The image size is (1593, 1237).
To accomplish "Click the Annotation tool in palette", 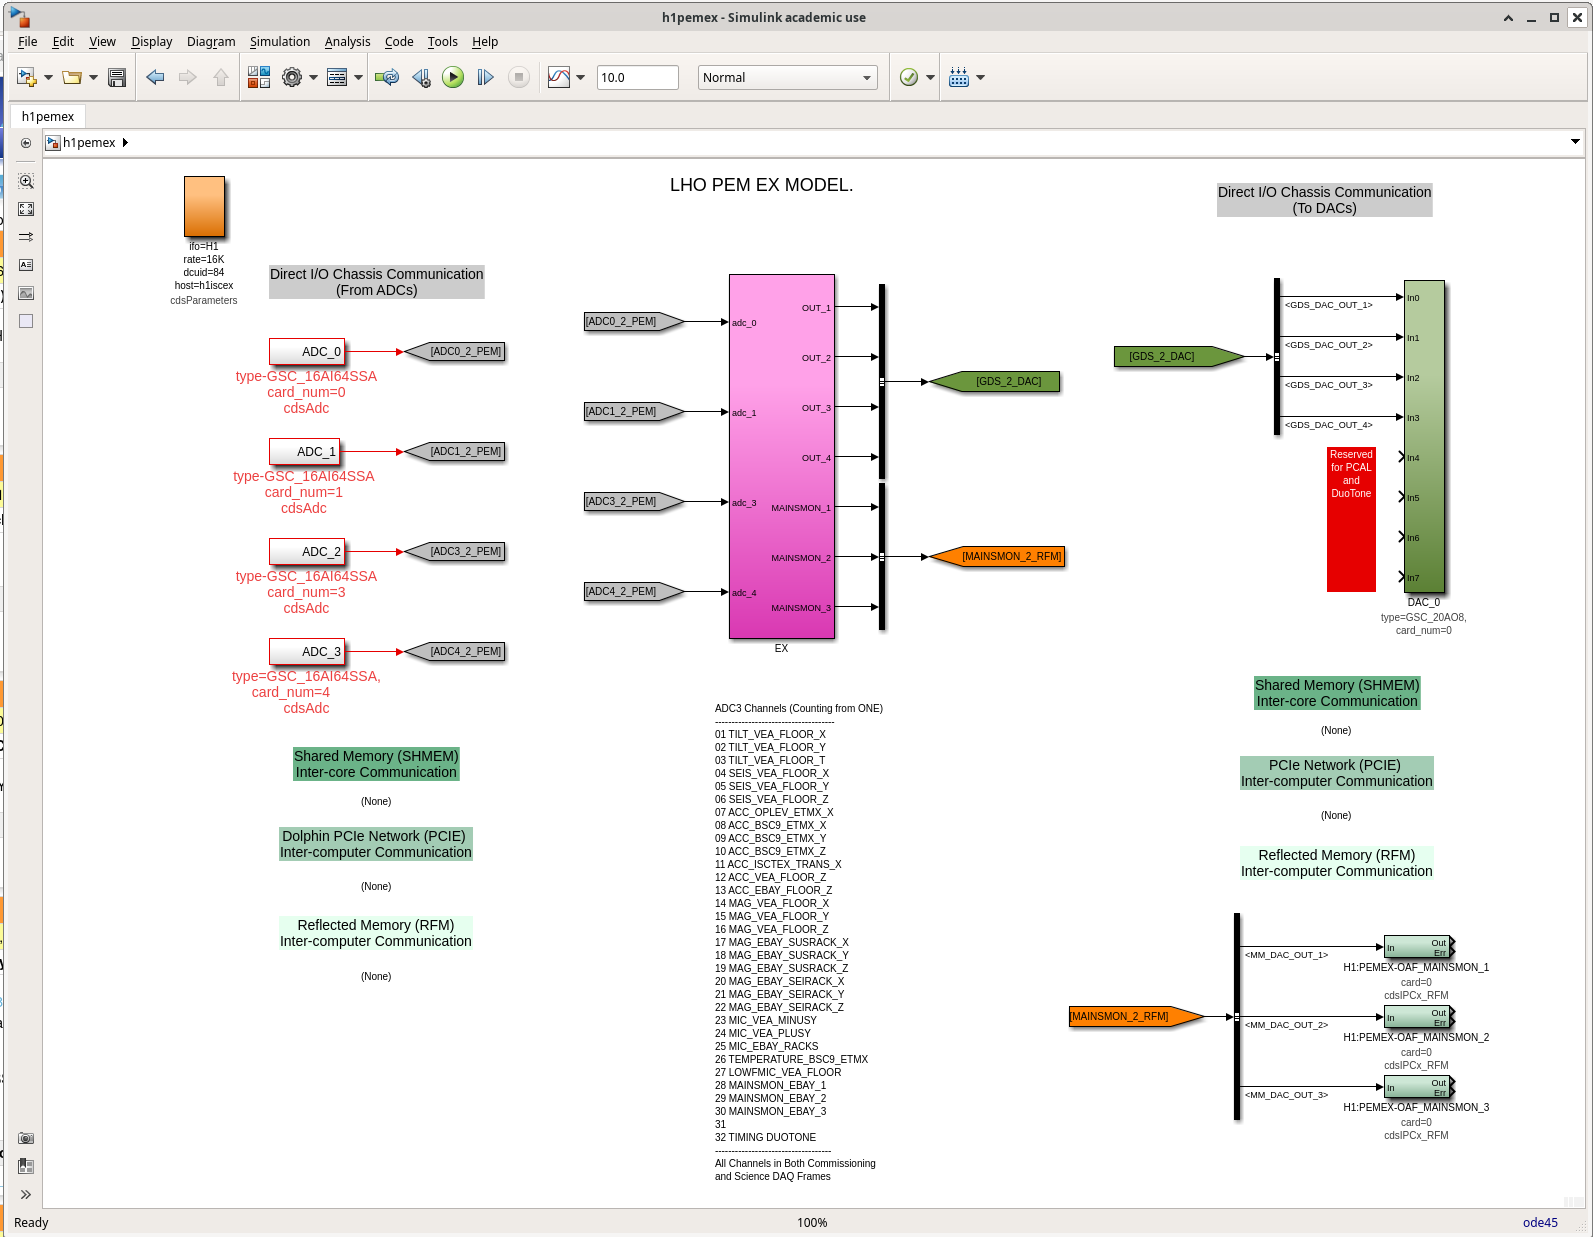I will pyautogui.click(x=26, y=265).
